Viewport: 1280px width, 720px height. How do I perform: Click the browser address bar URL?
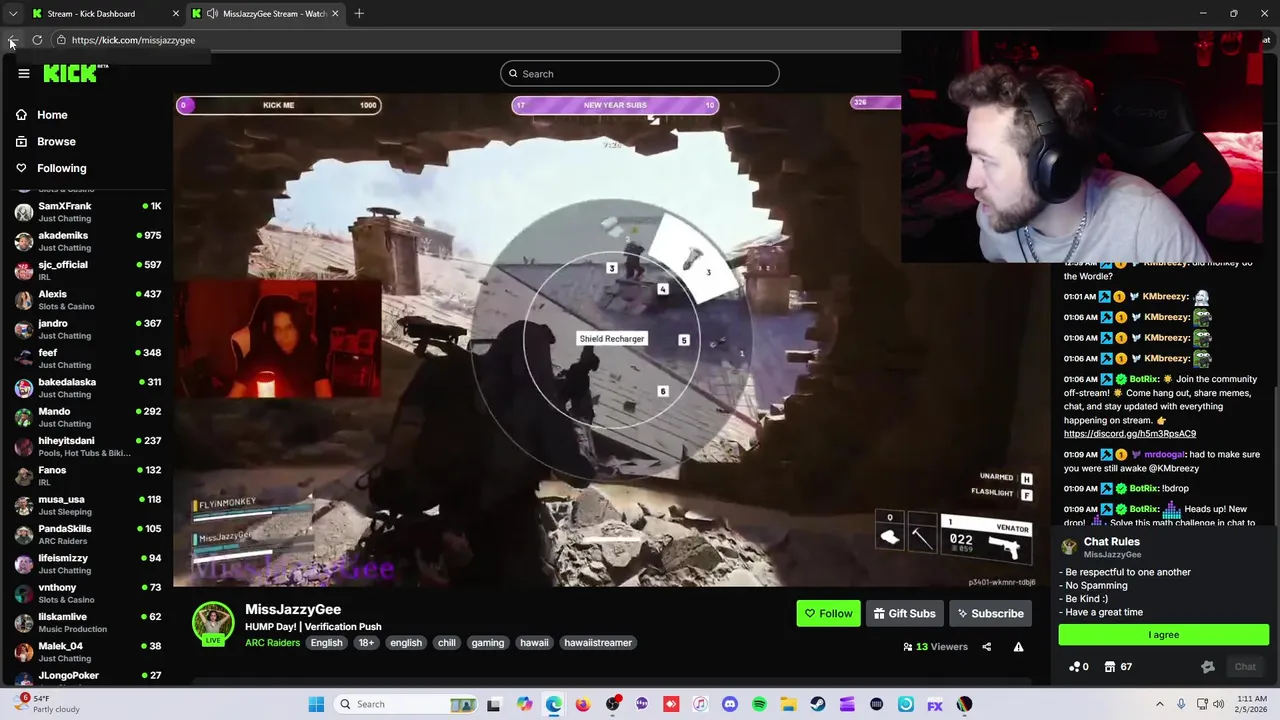133,40
